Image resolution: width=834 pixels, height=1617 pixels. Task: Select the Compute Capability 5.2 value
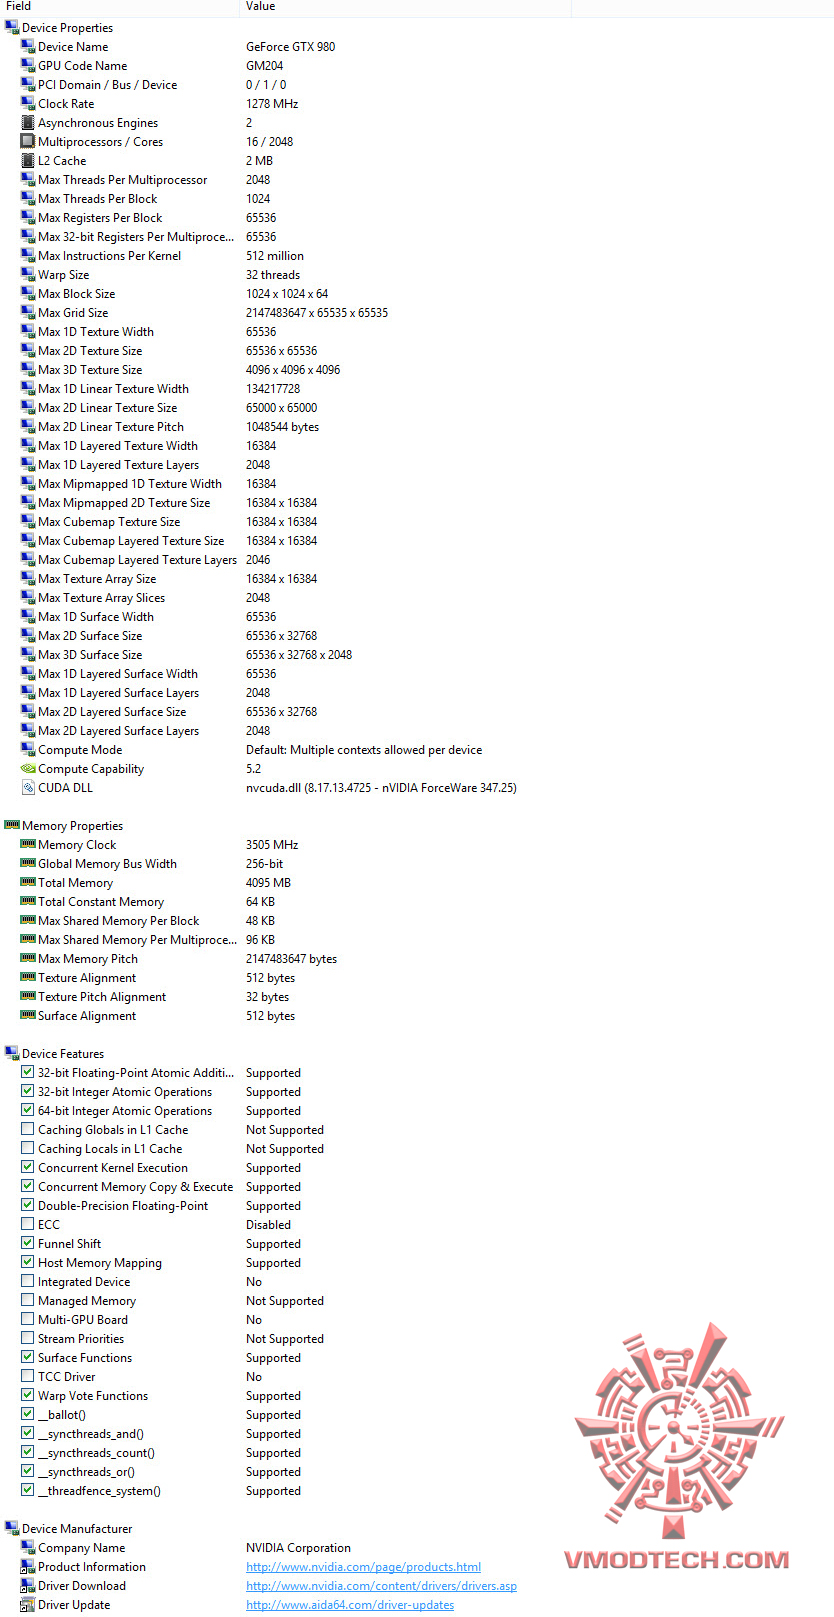tap(254, 769)
